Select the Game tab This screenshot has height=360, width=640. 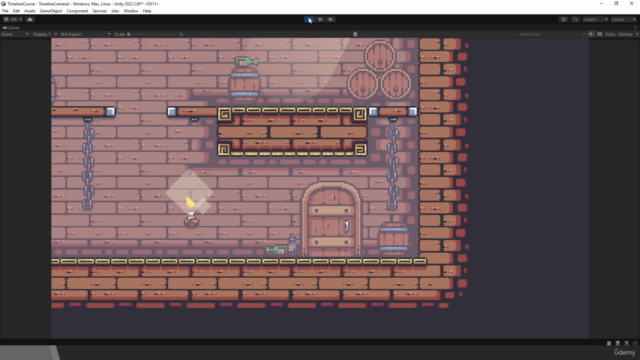(11, 28)
